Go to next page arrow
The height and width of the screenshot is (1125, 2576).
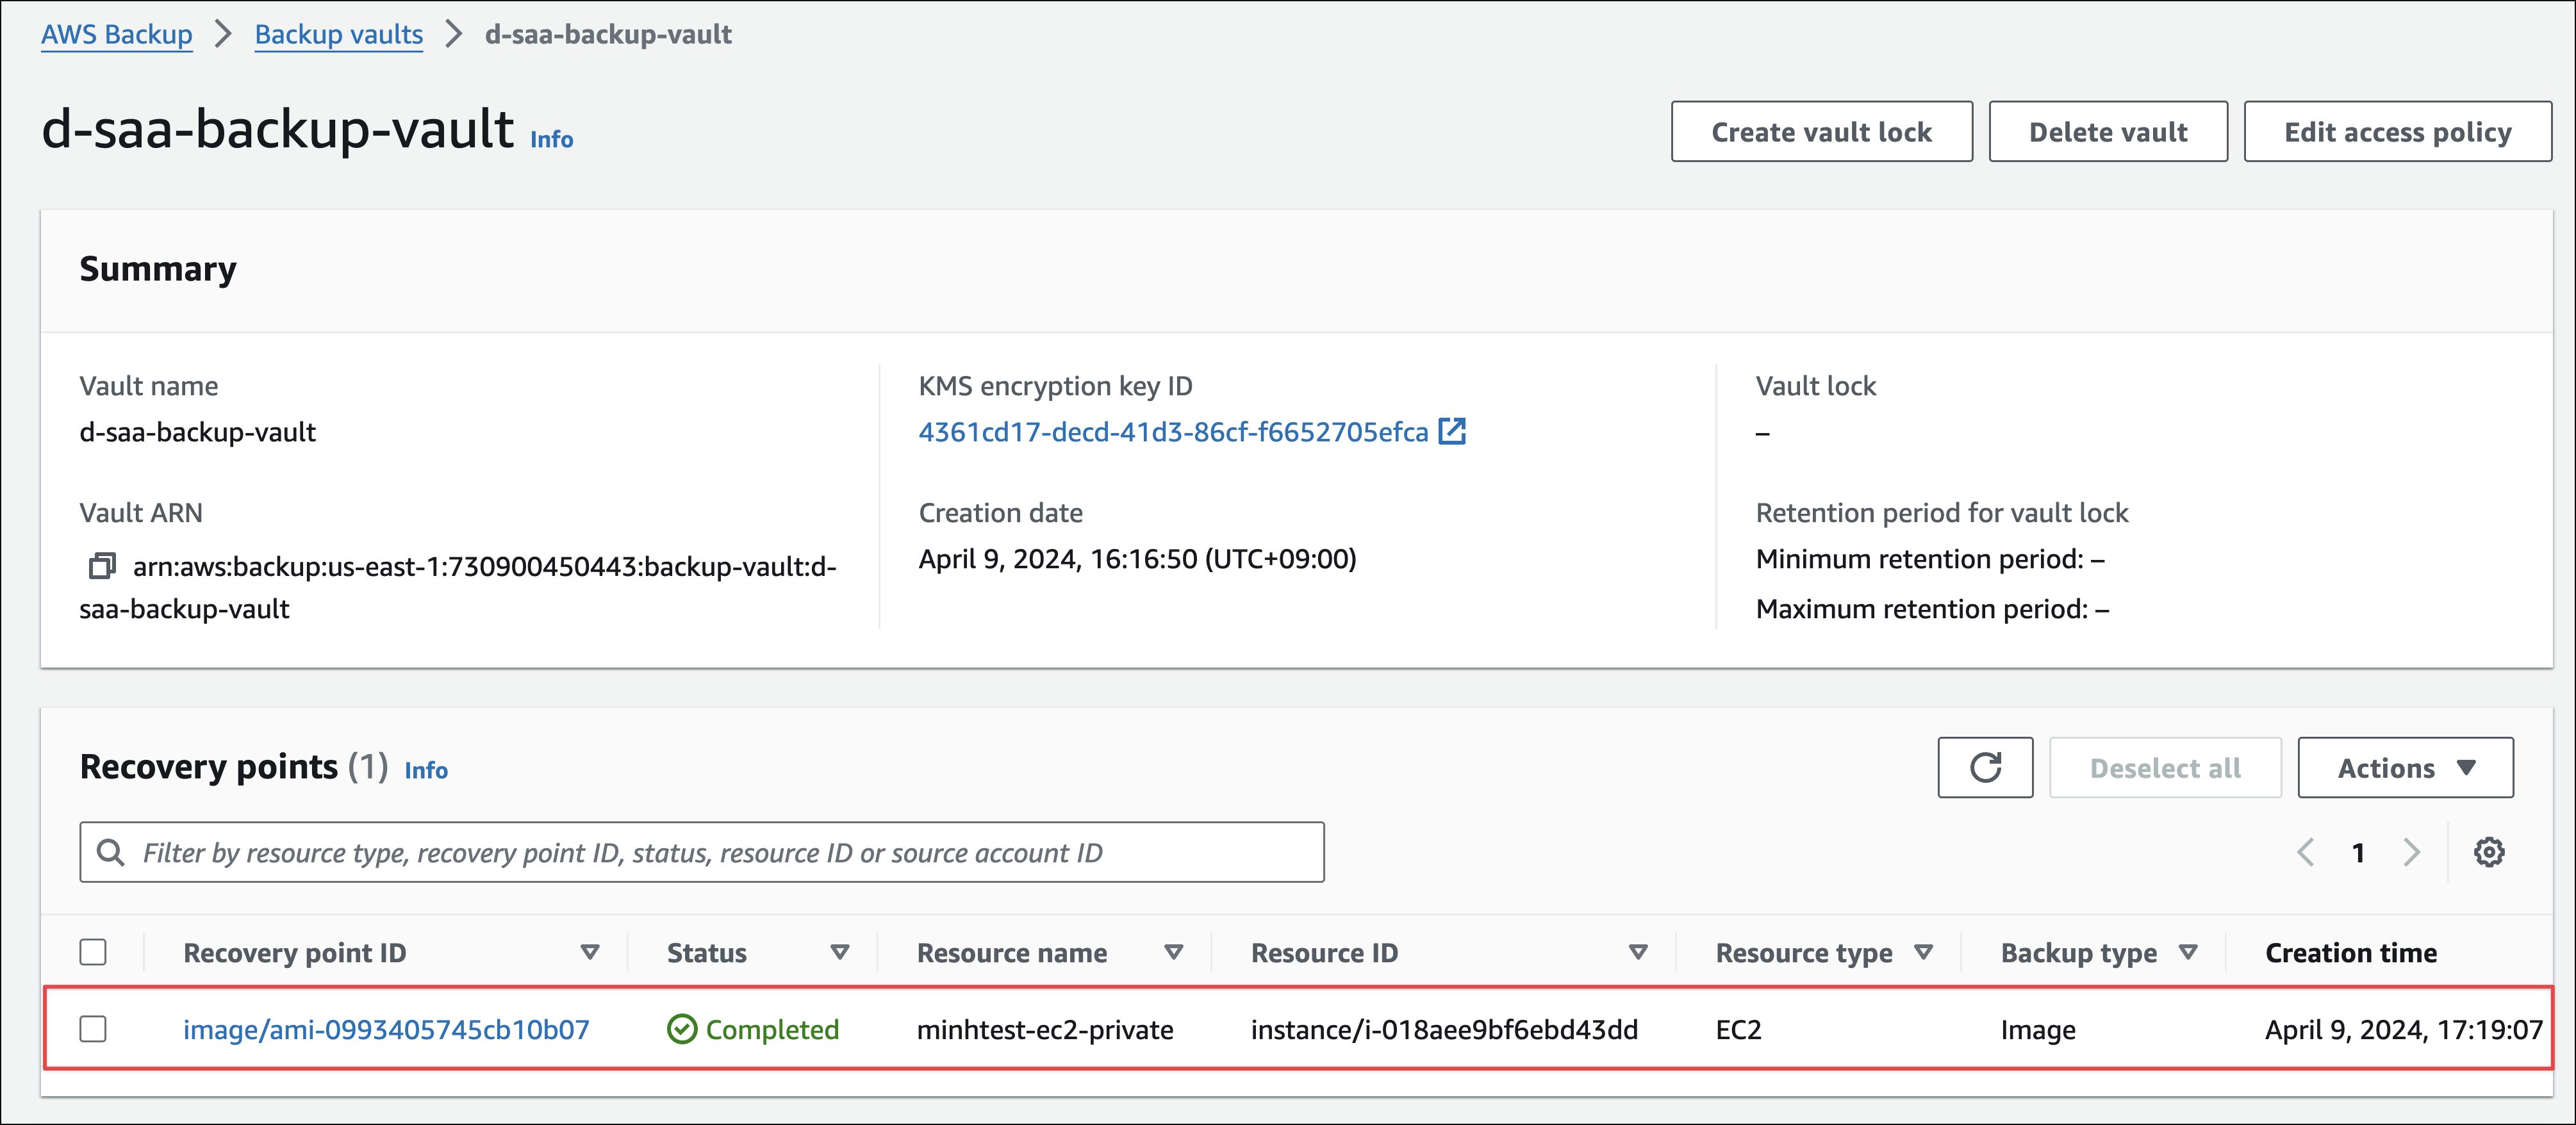coord(2411,852)
